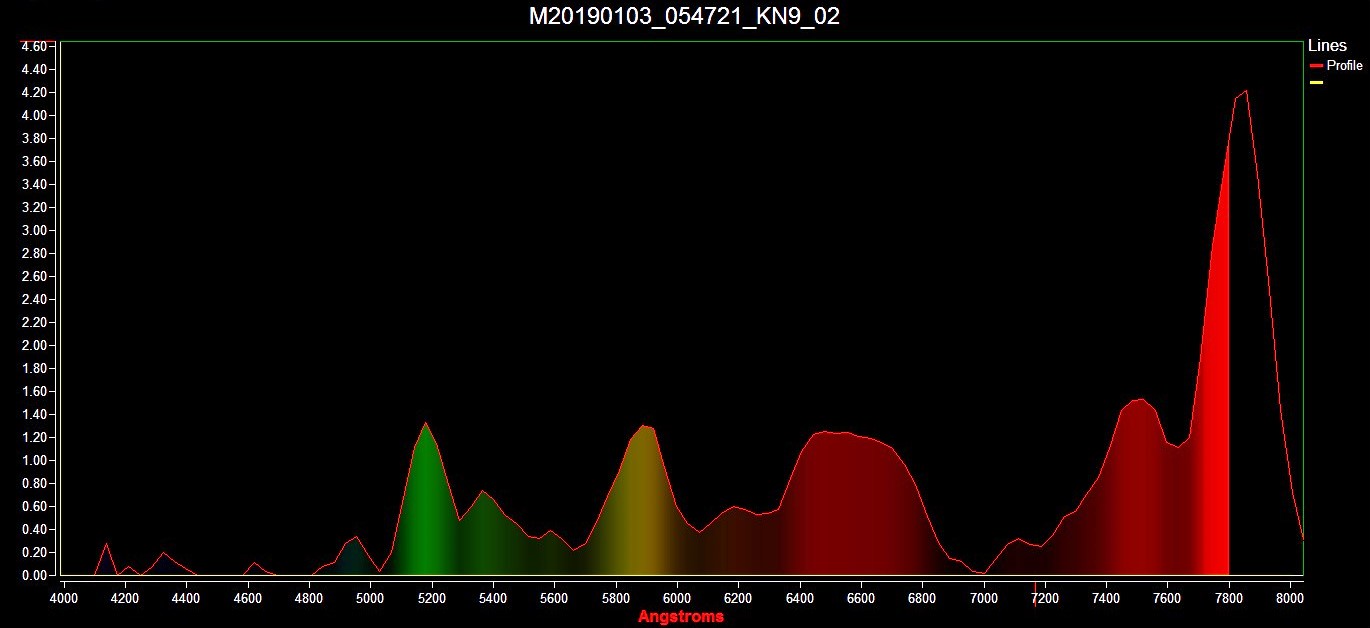Click the chart title M20190103_054721_KN9_02
The width and height of the screenshot is (1370, 628).
pyautogui.click(x=684, y=17)
